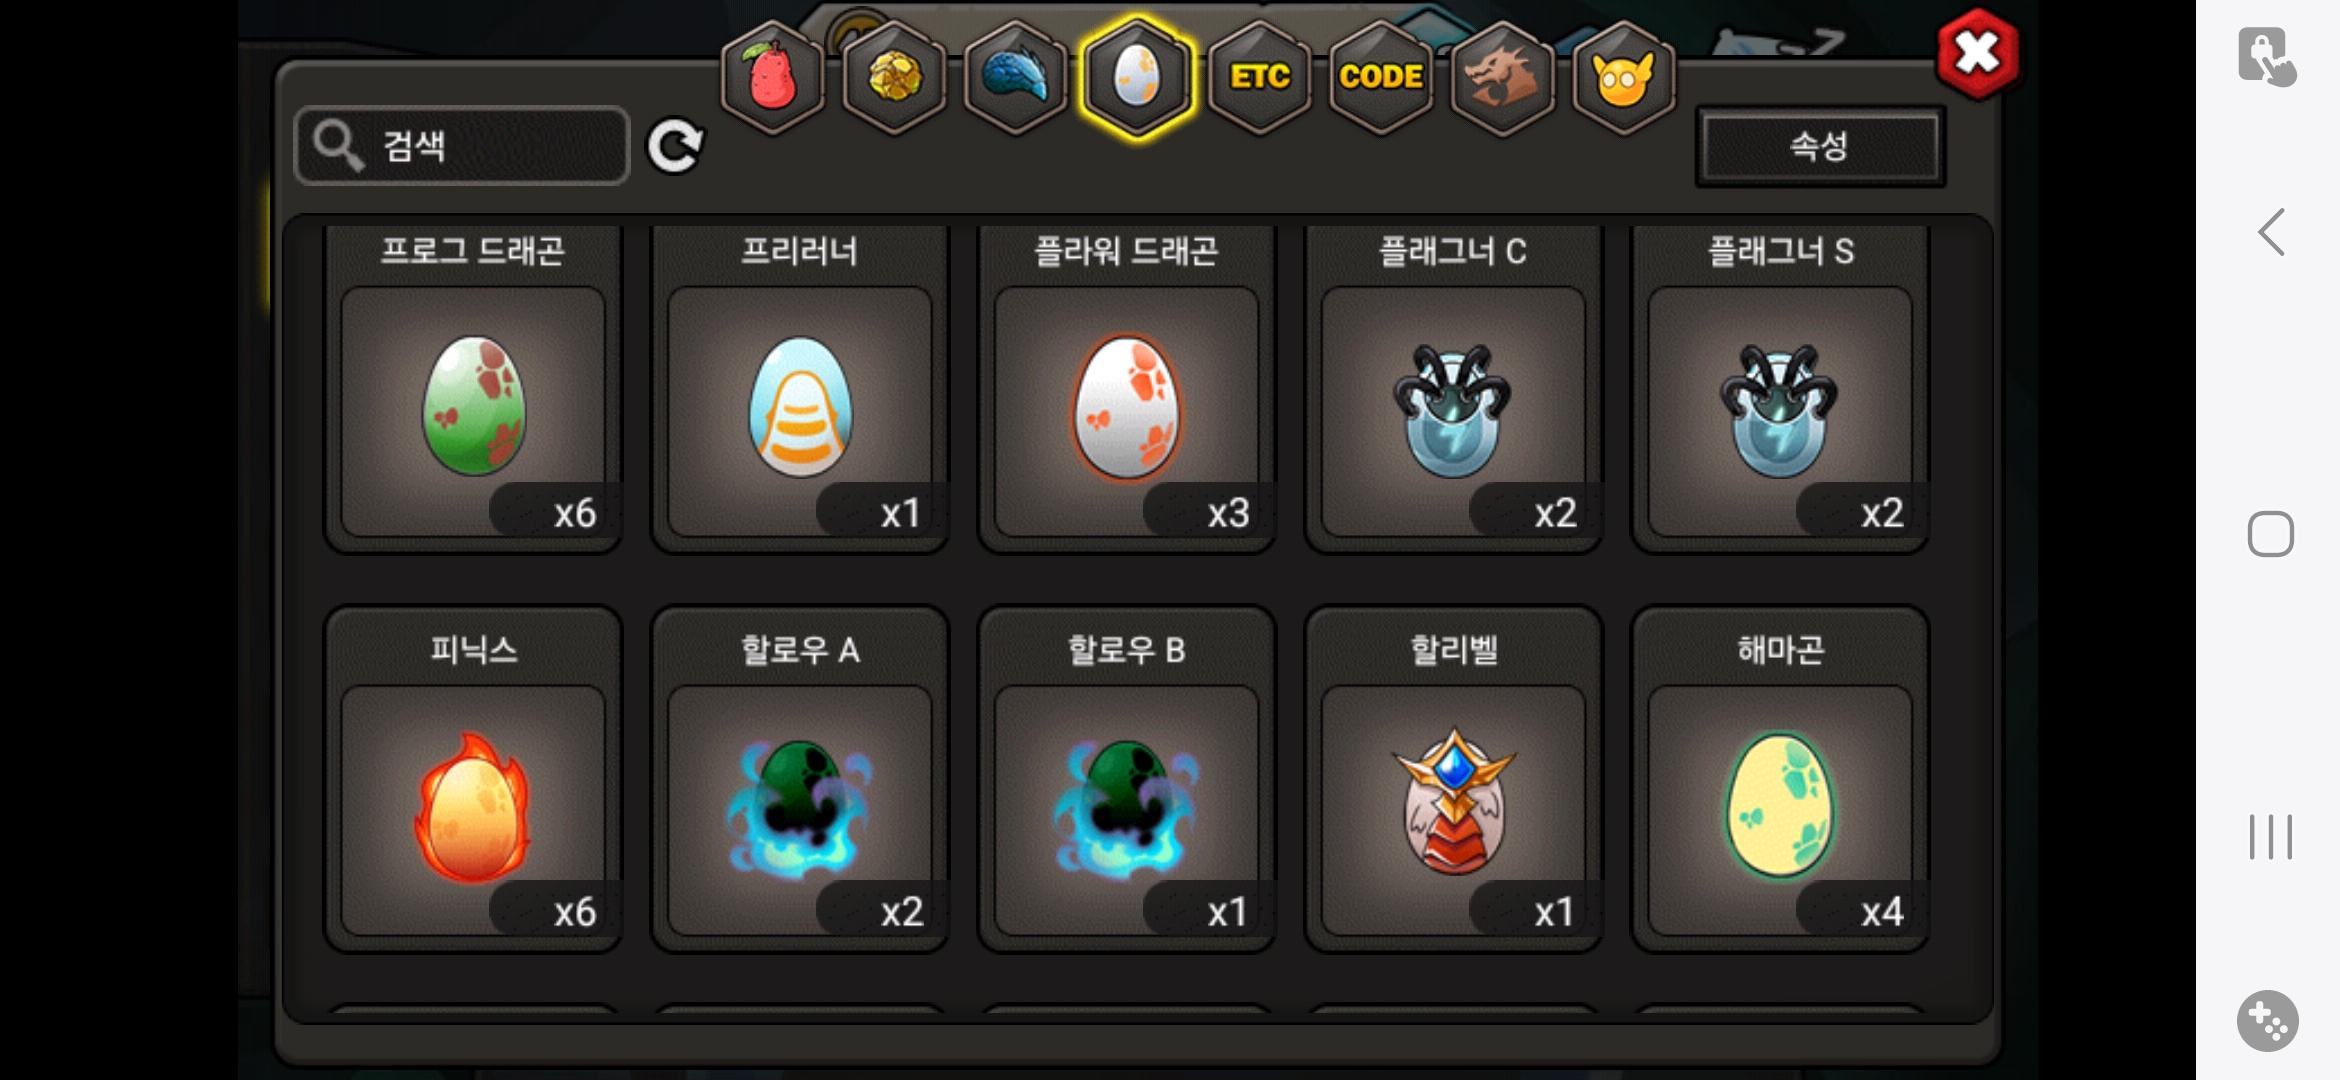Open the brown dragon category icon

pos(1502,78)
